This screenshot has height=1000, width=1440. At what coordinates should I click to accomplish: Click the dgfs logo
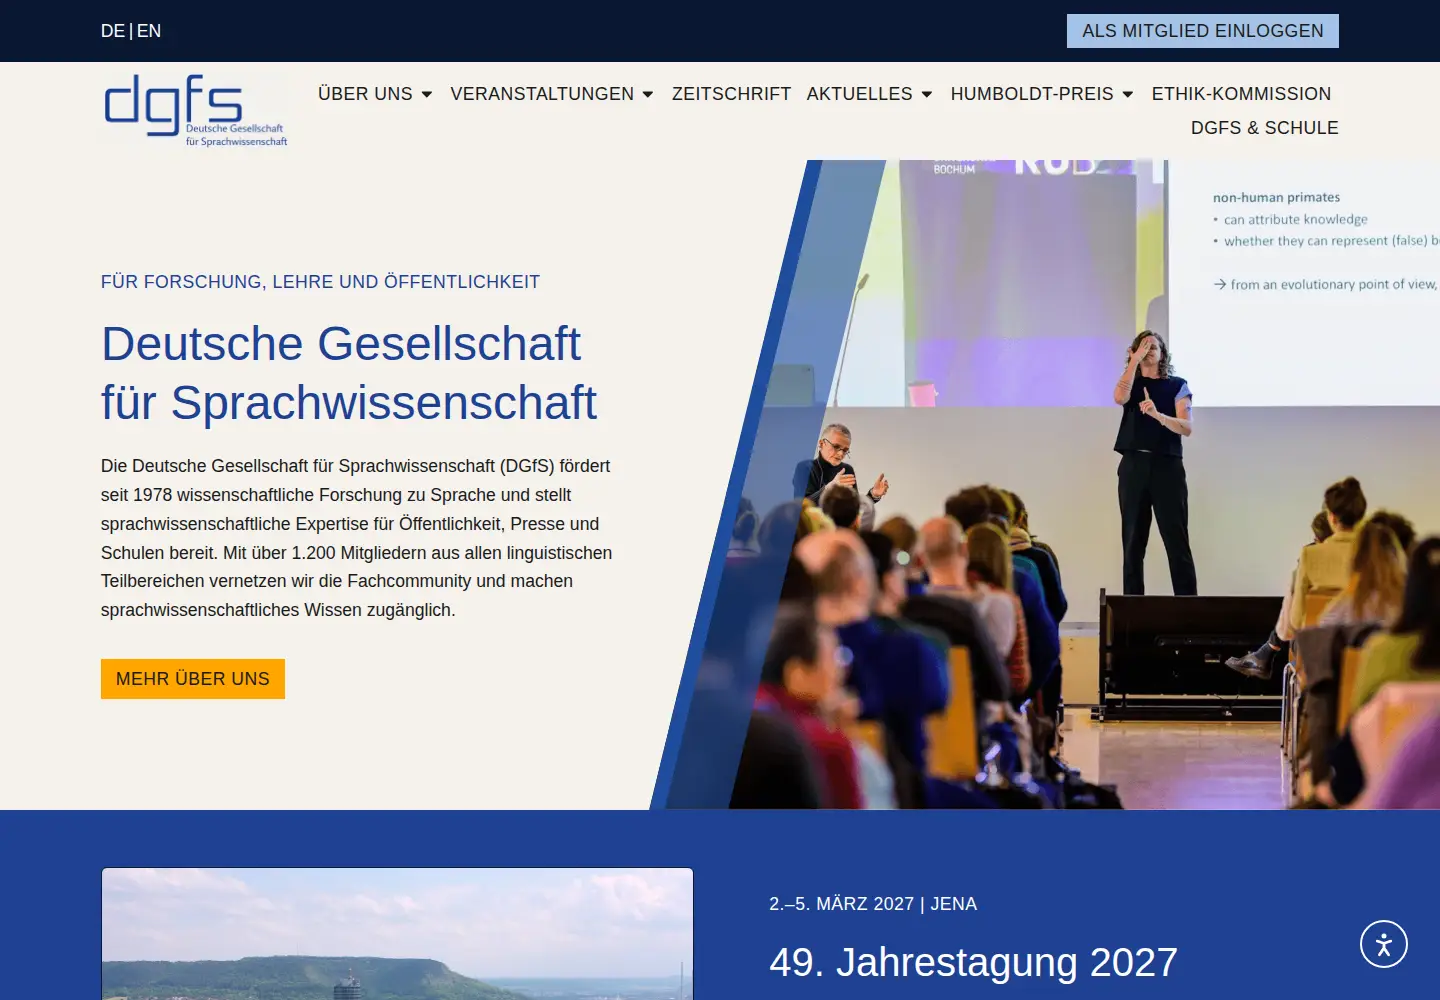[x=196, y=111]
